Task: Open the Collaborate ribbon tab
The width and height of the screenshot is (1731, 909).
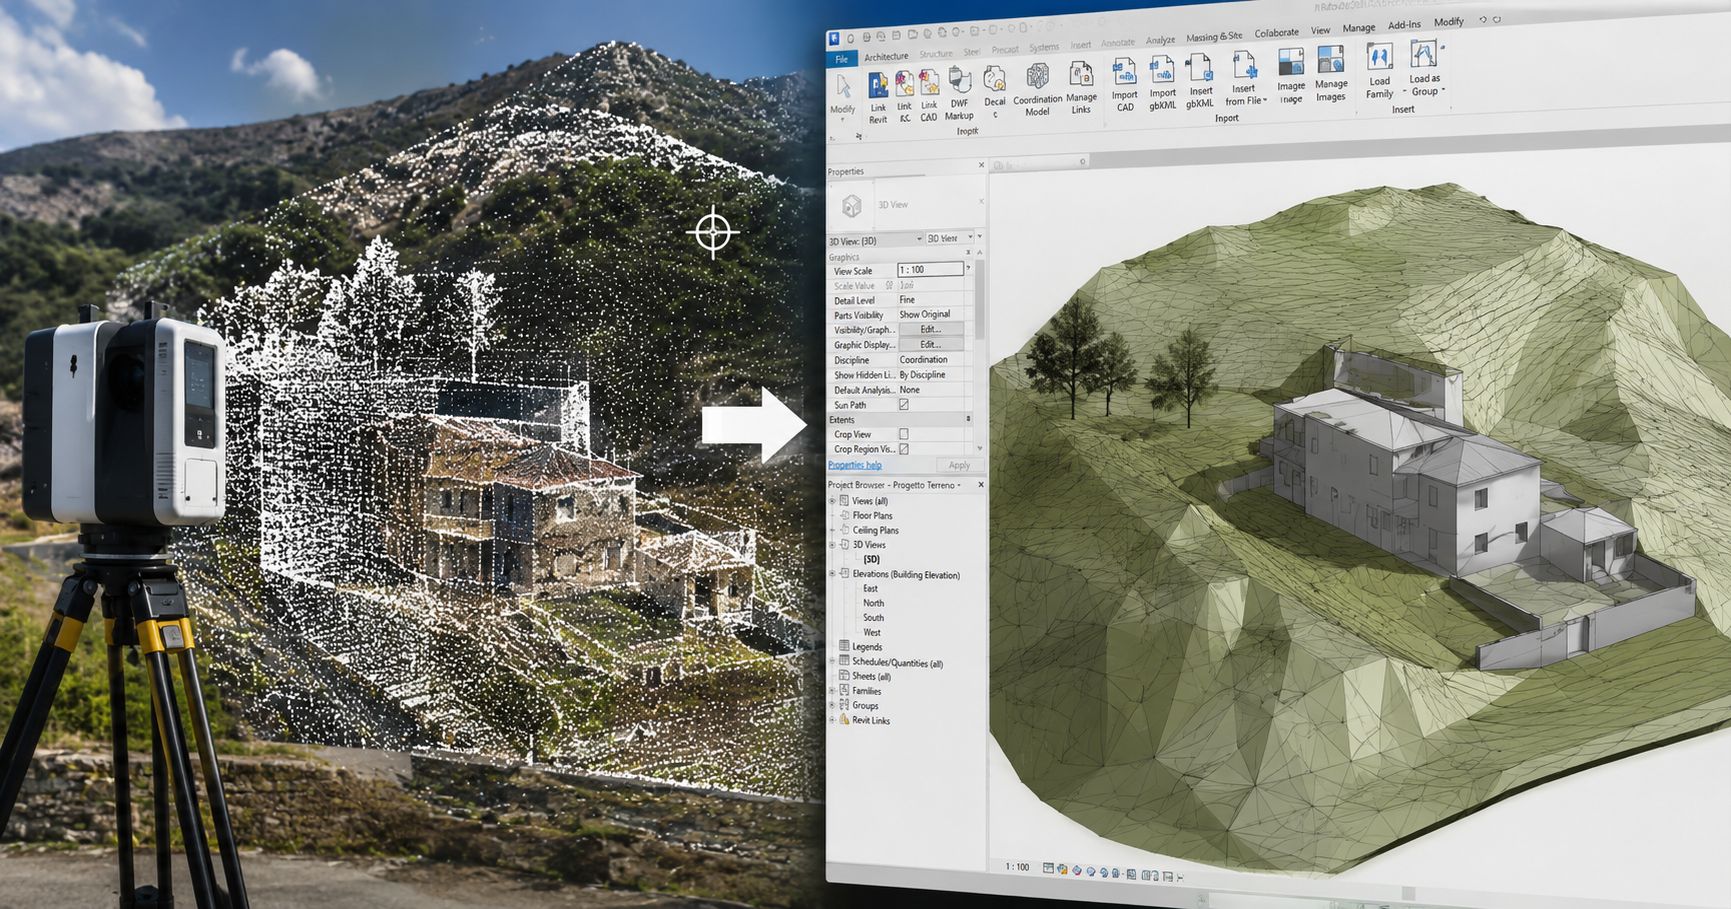Action: (1277, 33)
